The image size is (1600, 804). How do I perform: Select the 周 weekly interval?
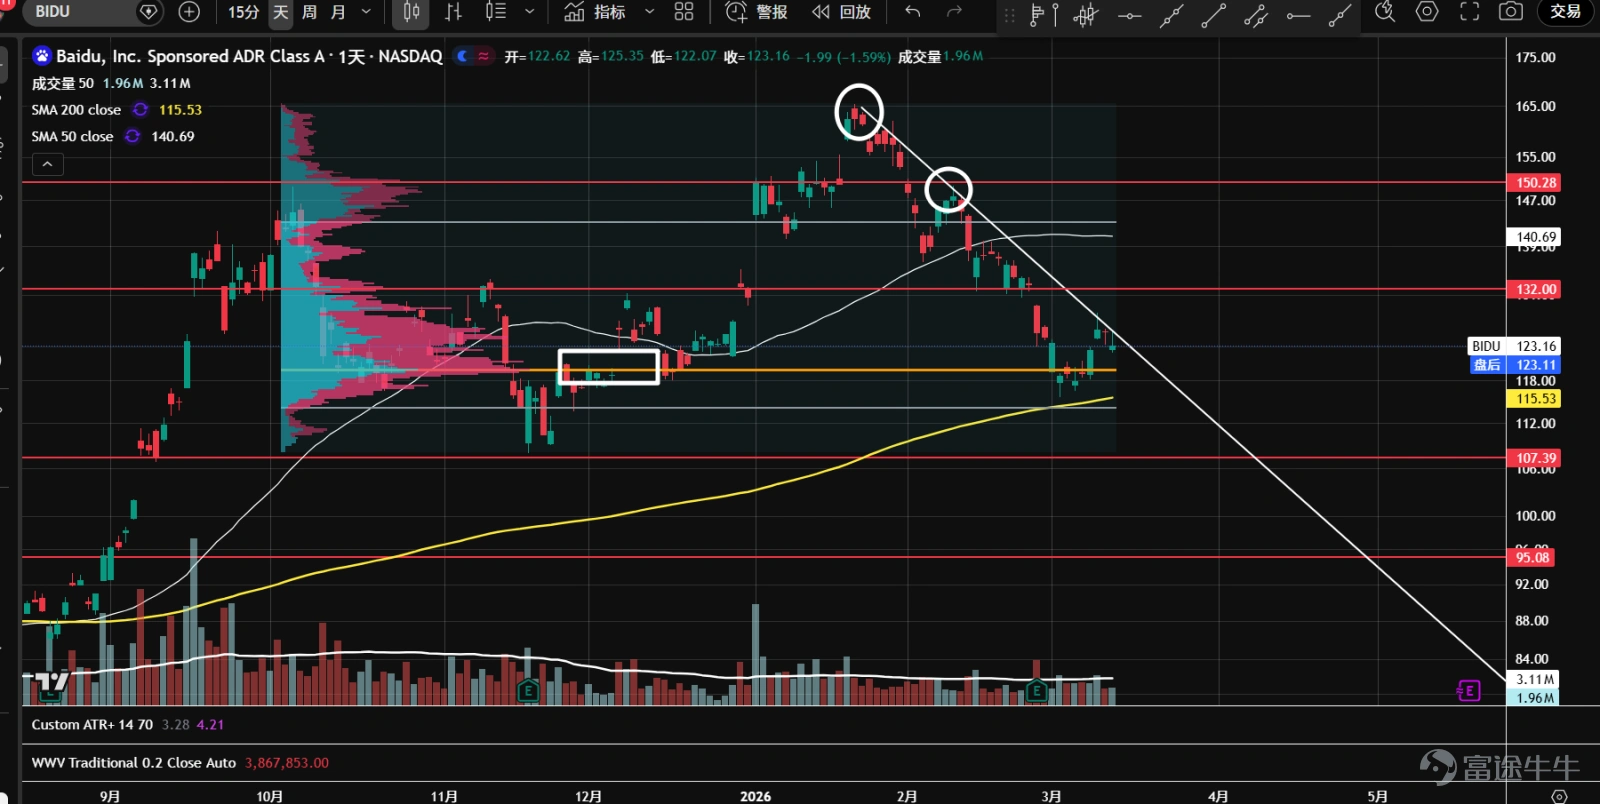coord(309,12)
